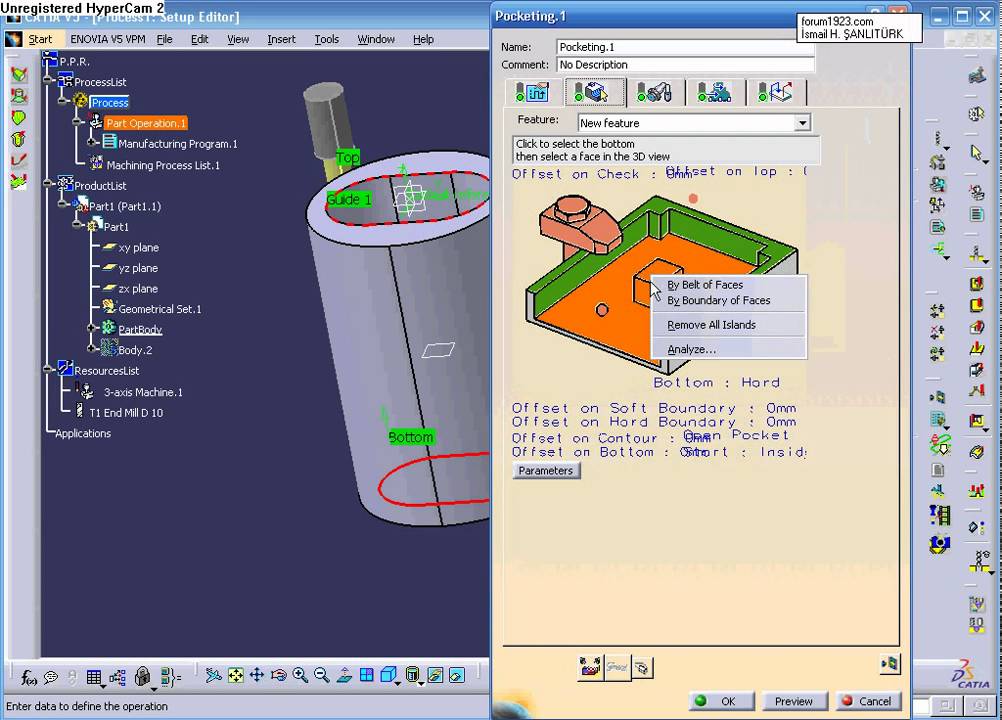
Task: Open the Feature combo box dropdown arrow
Action: (802, 123)
